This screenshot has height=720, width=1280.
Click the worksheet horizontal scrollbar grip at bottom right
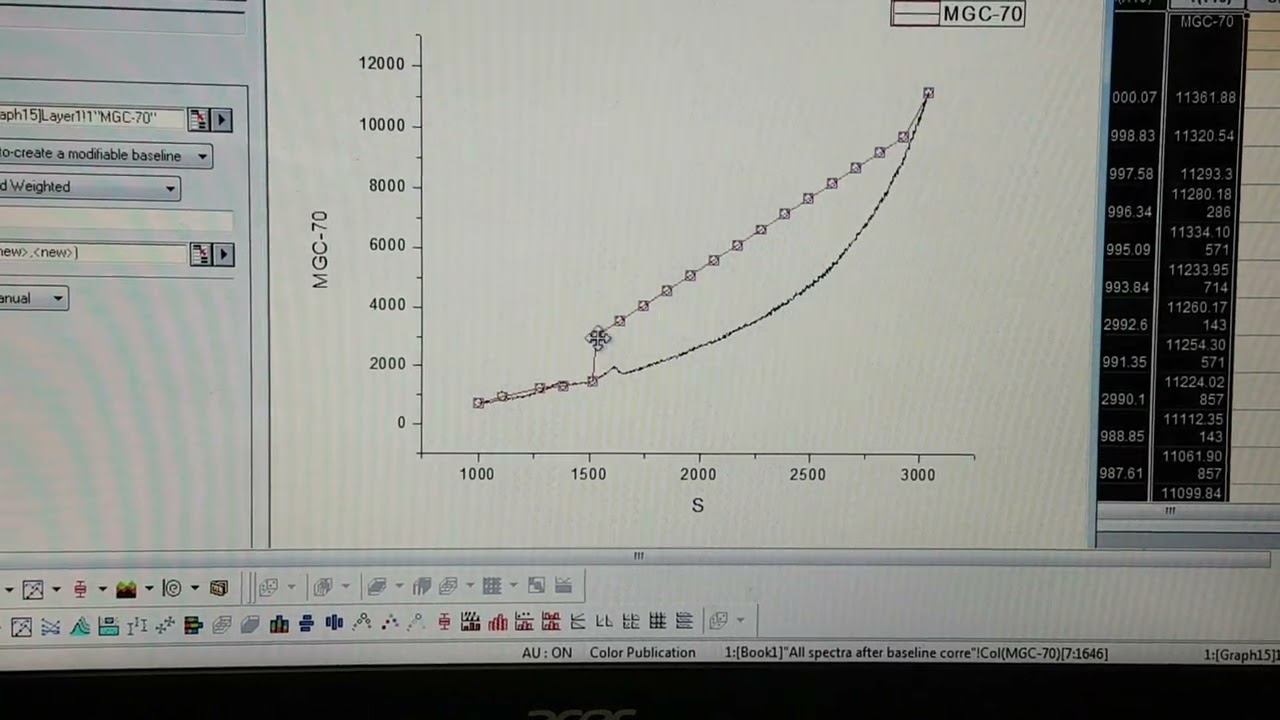pos(1169,511)
